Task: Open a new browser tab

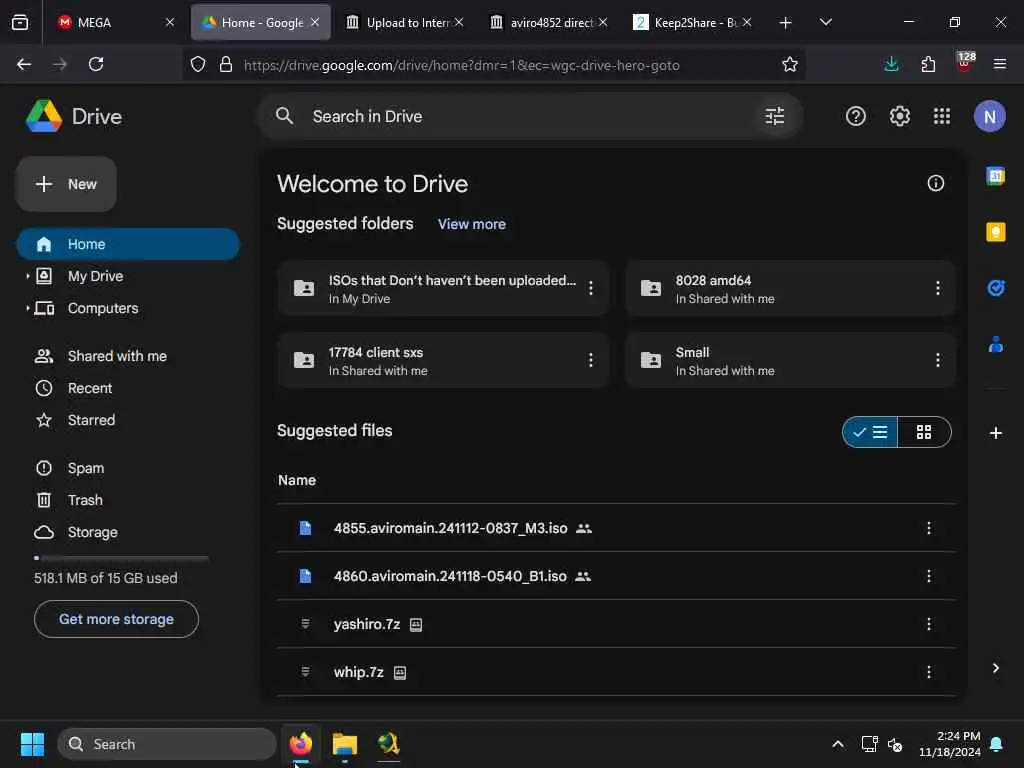Action: pos(785,22)
